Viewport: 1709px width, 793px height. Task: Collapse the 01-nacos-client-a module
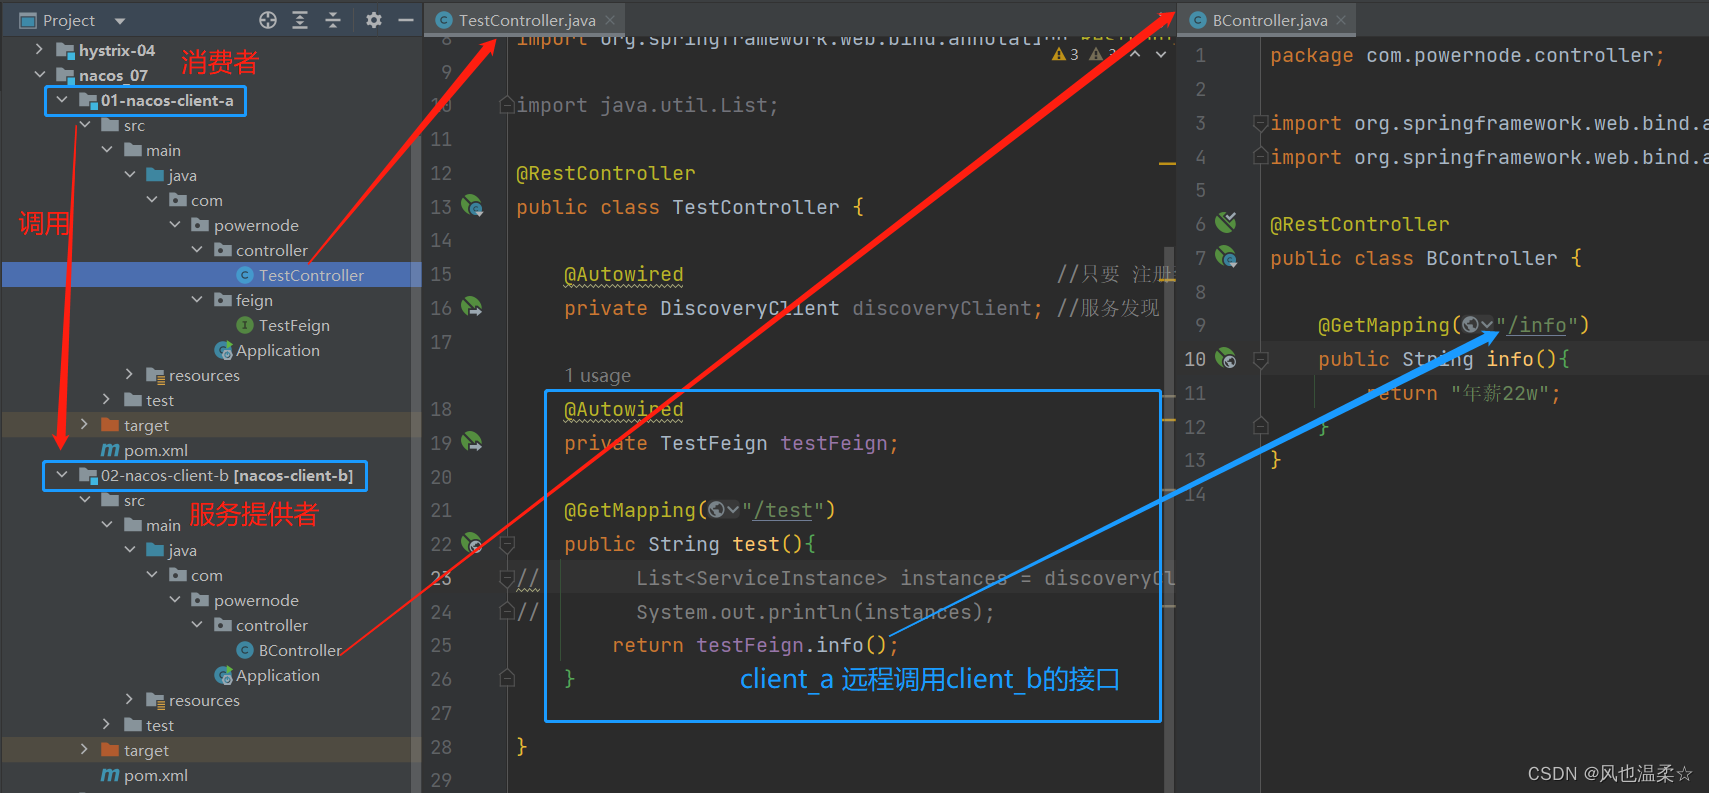tap(62, 99)
